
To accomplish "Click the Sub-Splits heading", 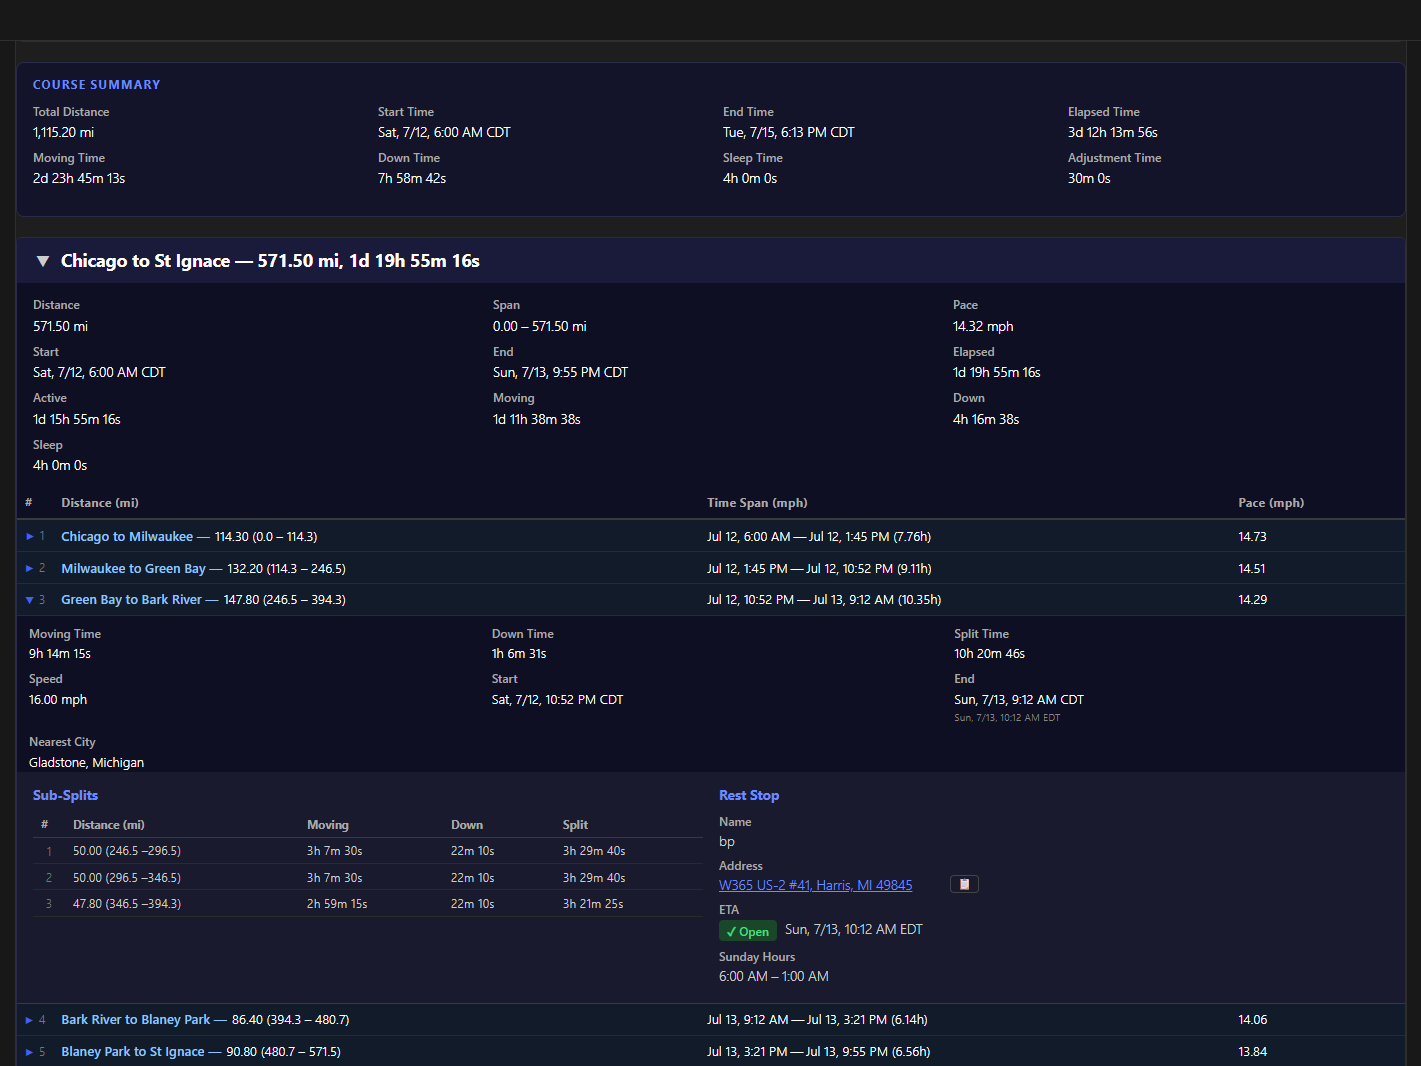I will tap(65, 795).
